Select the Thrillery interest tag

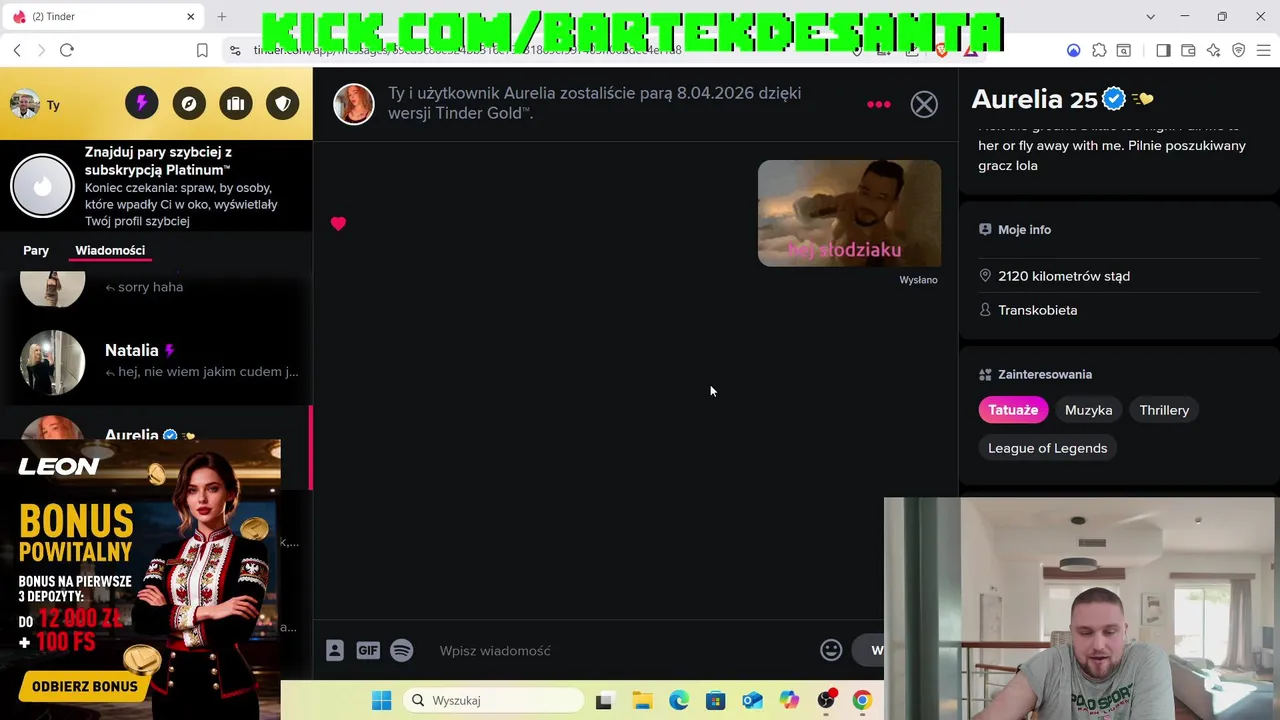[x=1164, y=410]
